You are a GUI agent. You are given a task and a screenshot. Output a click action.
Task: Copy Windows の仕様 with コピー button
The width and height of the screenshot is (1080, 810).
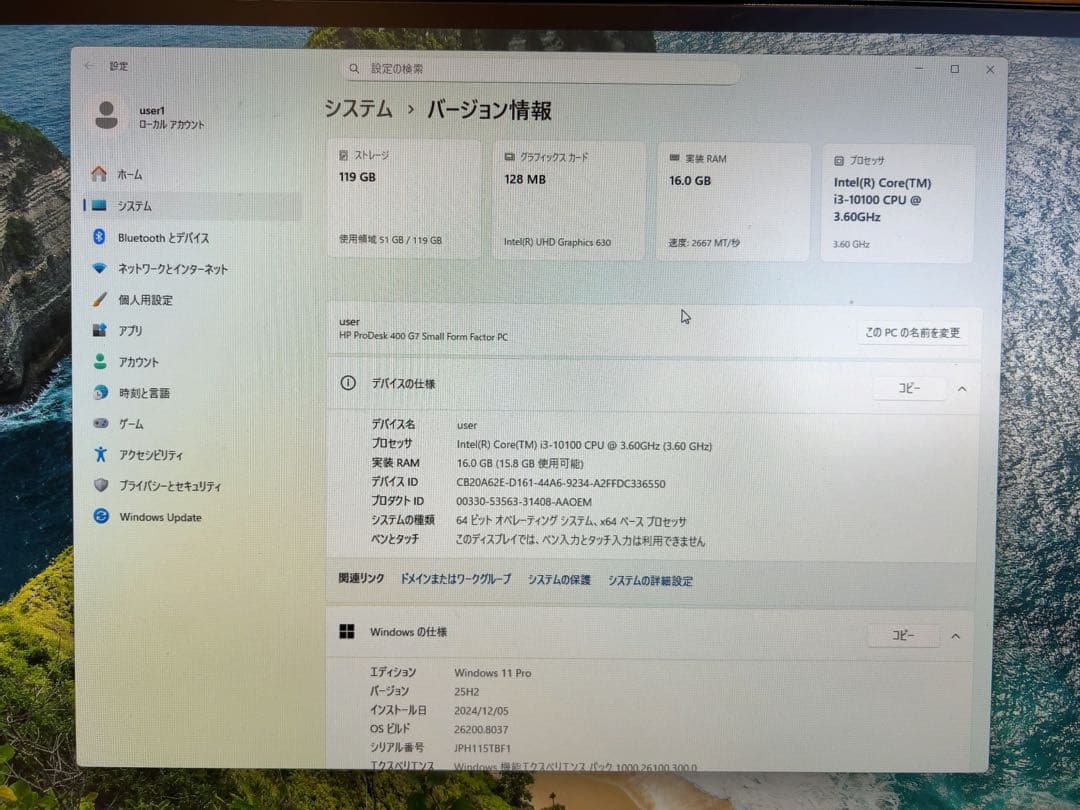click(x=903, y=635)
